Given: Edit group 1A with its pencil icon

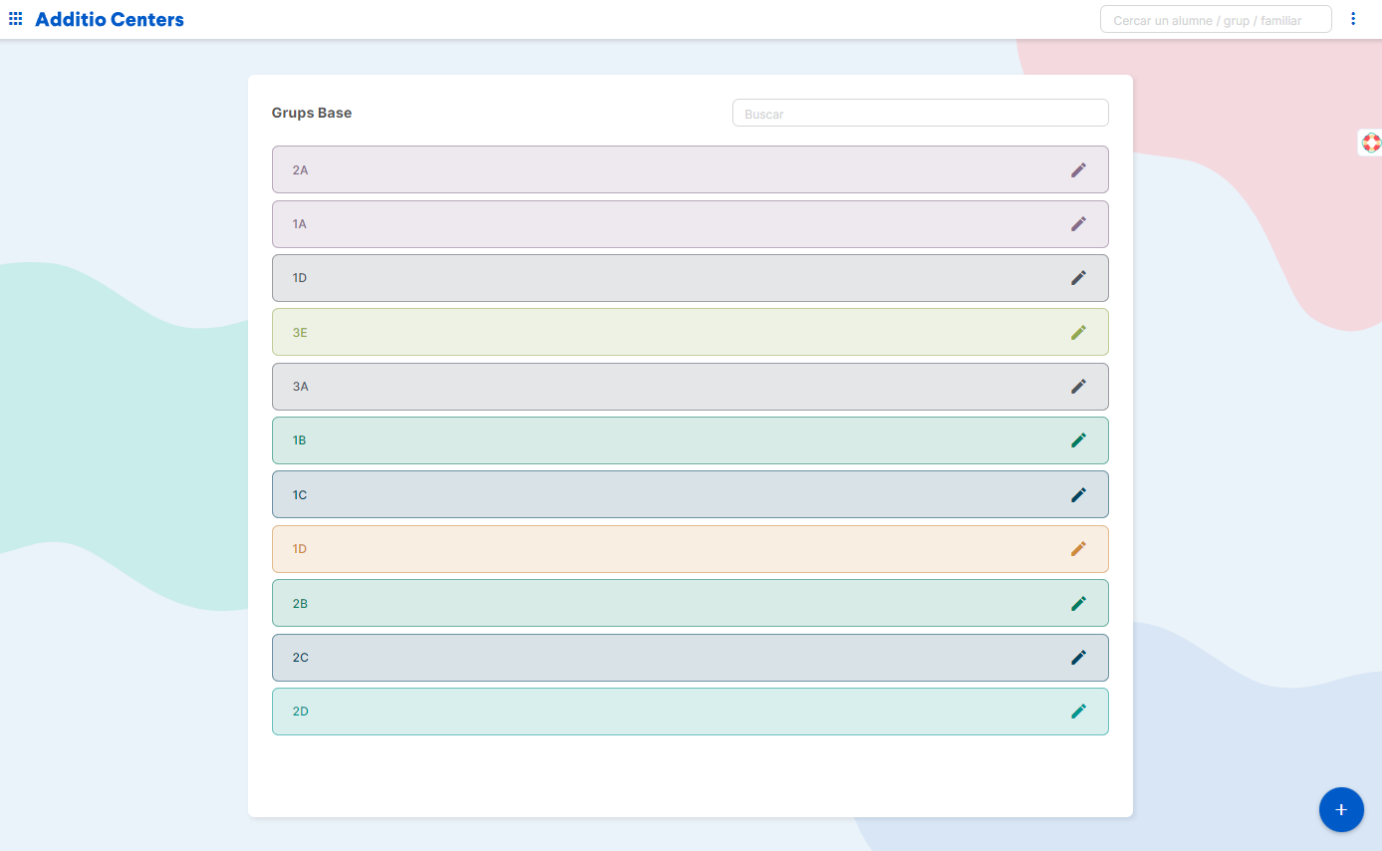Looking at the screenshot, I should pos(1078,224).
